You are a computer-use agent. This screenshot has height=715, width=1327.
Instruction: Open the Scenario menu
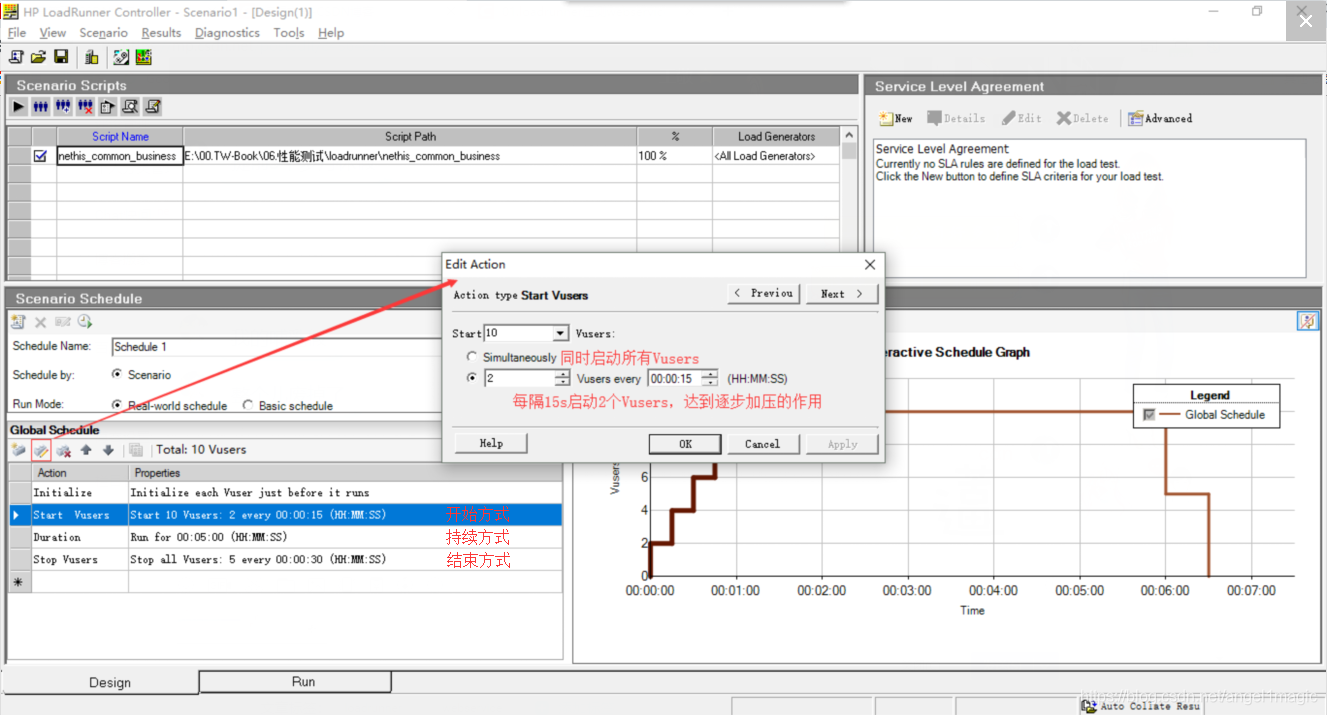pyautogui.click(x=104, y=33)
